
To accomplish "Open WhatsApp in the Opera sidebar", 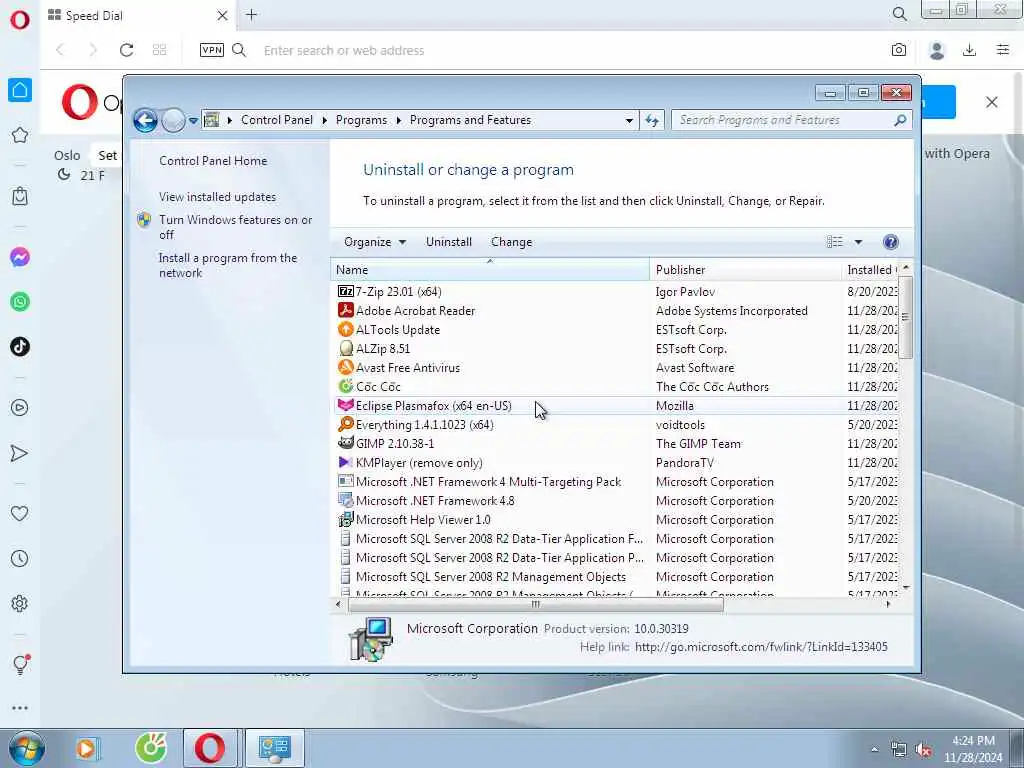I will (20, 302).
